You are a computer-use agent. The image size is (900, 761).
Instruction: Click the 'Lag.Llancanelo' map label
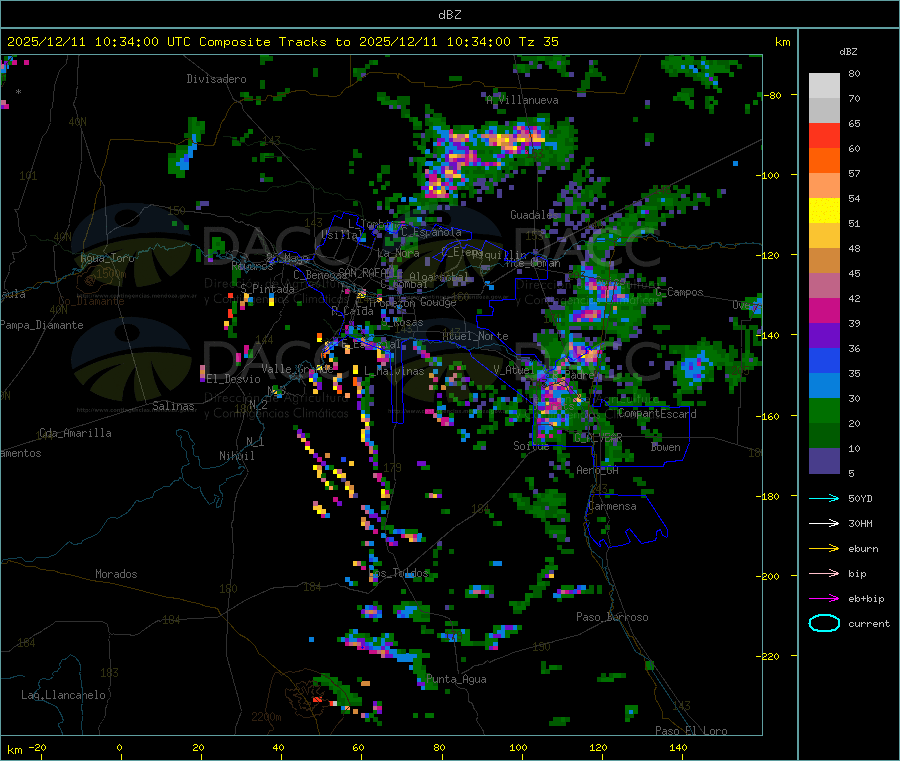click(63, 695)
